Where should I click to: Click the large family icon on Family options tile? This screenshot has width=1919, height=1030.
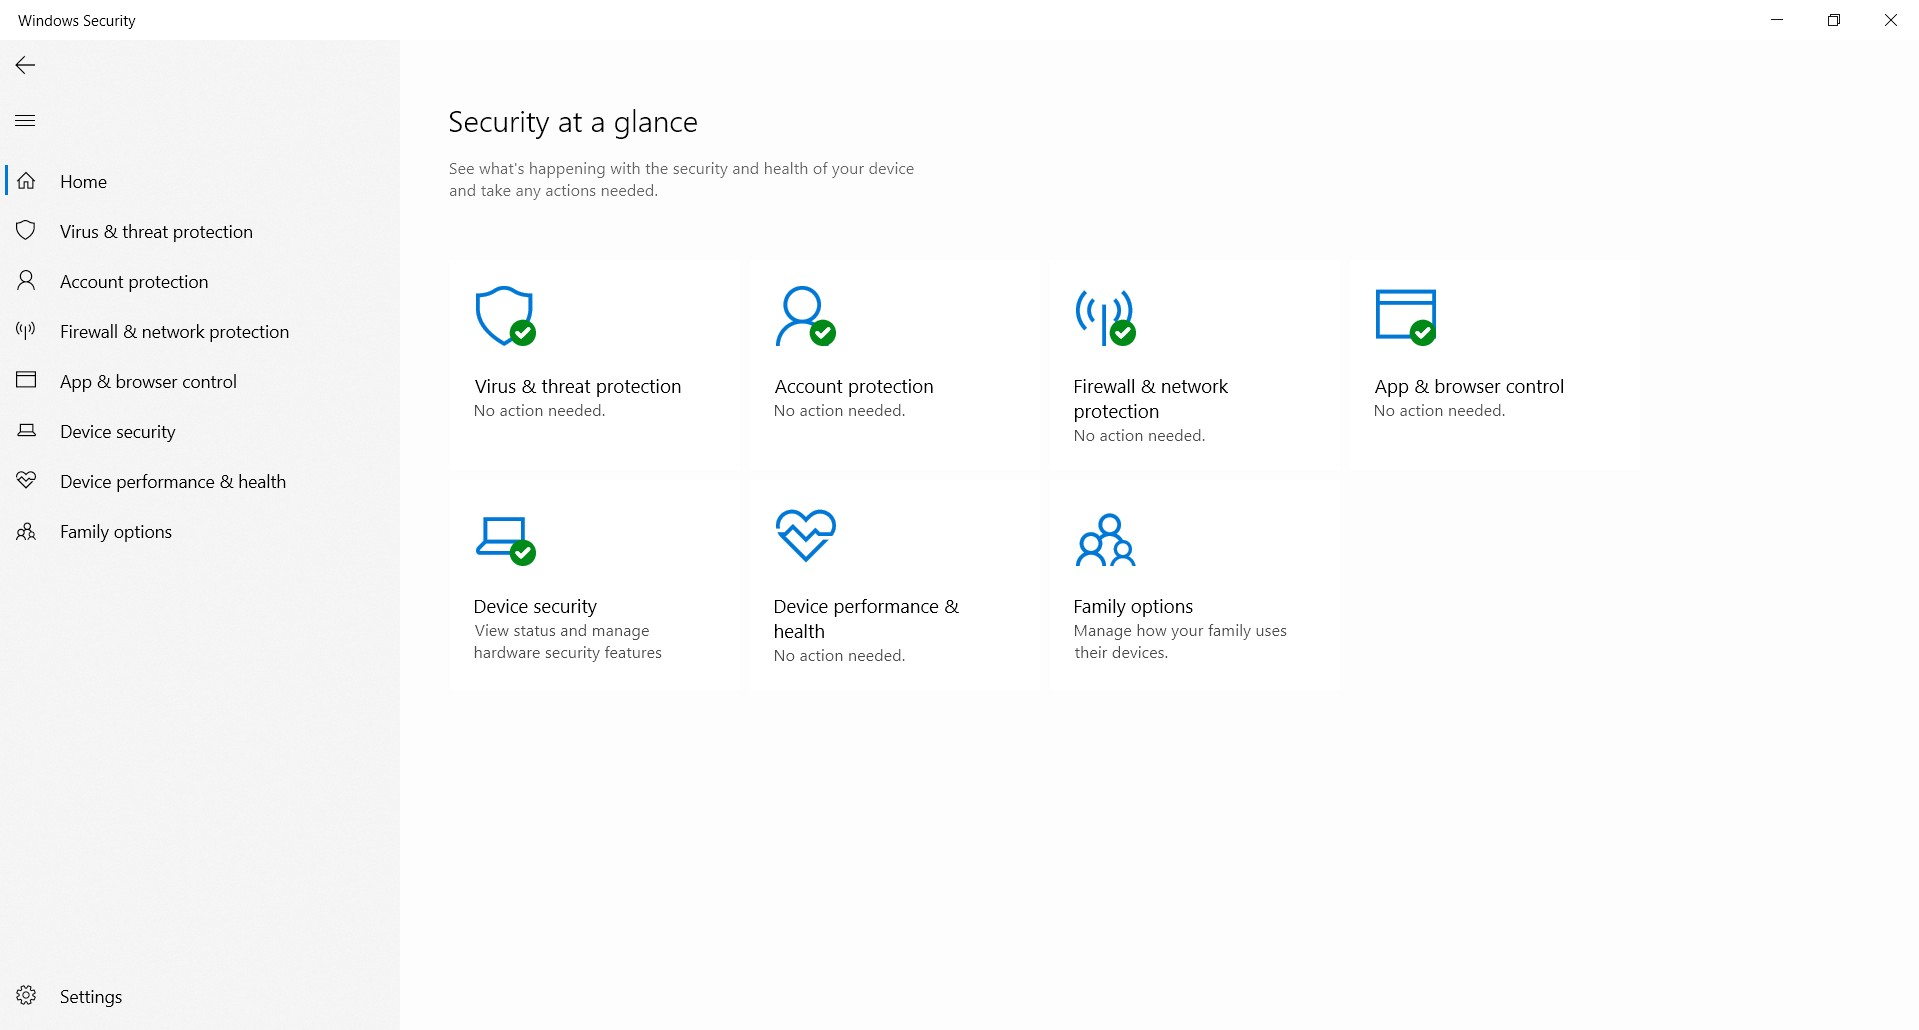[x=1105, y=540]
